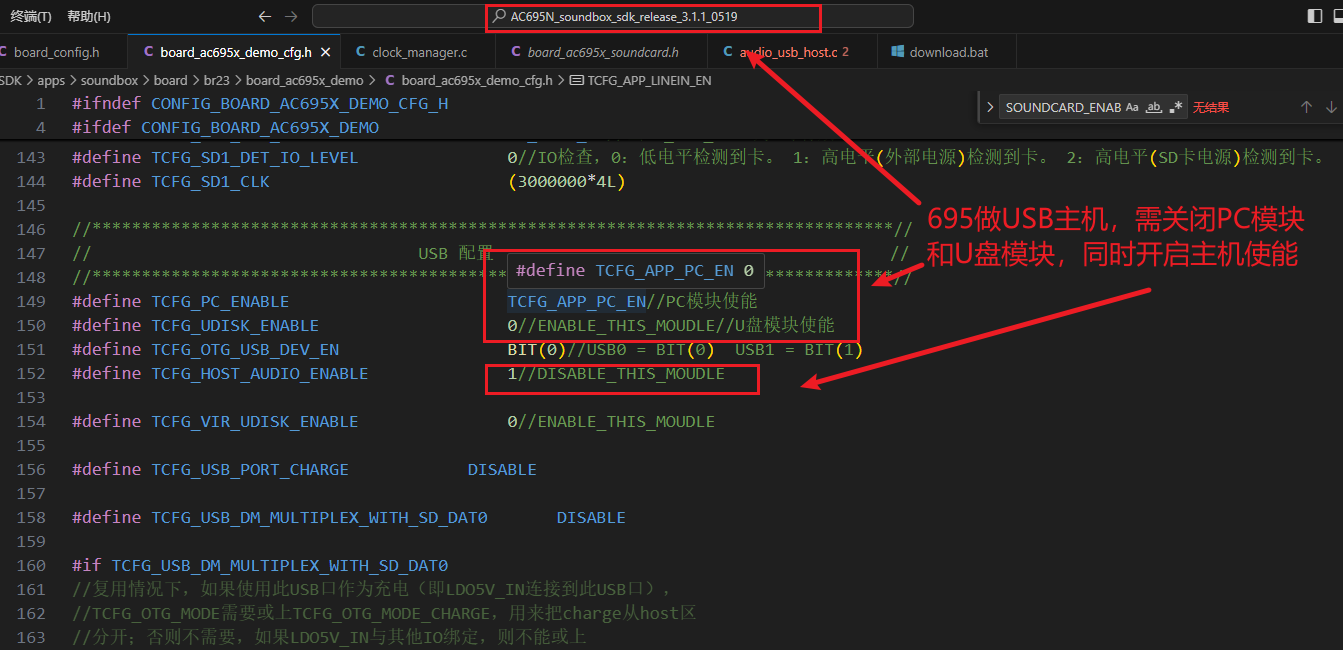The height and width of the screenshot is (650, 1343).
Task: Open the apps breadcrumb
Action: tap(51, 80)
